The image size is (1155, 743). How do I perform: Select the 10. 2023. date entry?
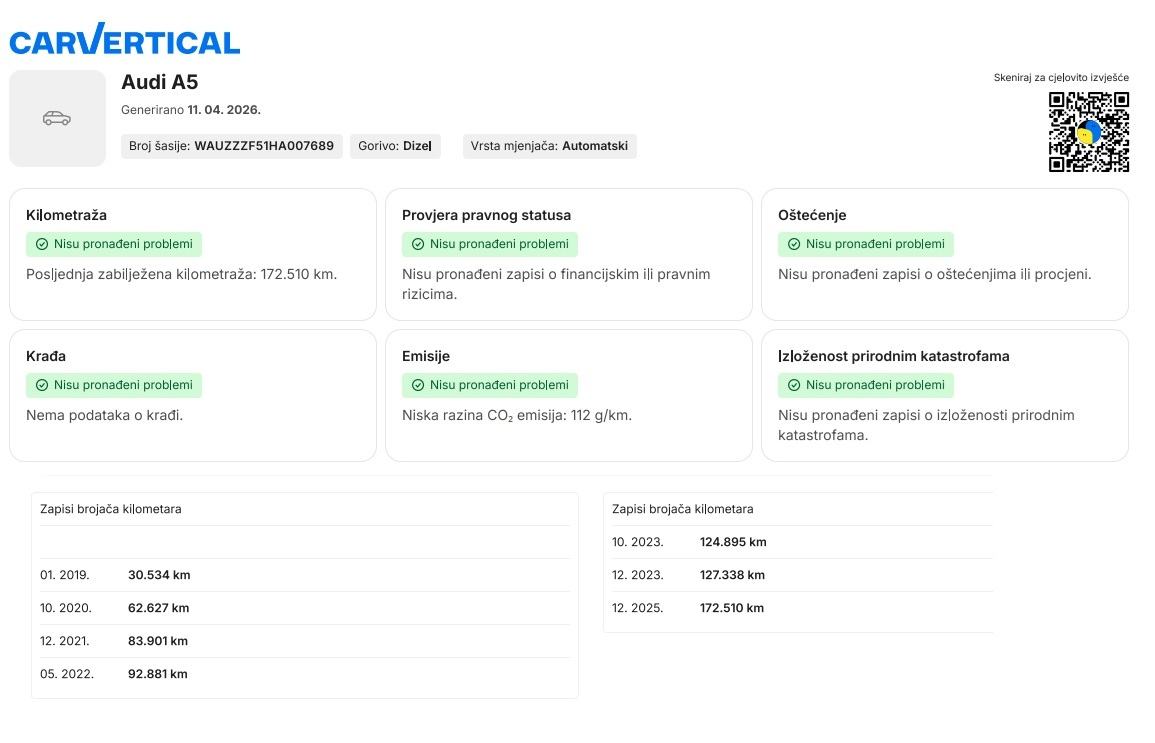pos(638,542)
